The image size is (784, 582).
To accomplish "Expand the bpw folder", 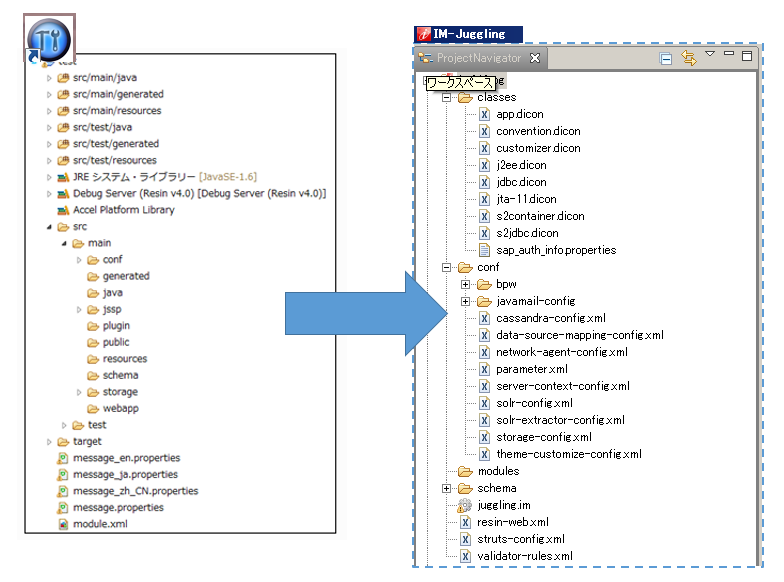I will pos(466,284).
